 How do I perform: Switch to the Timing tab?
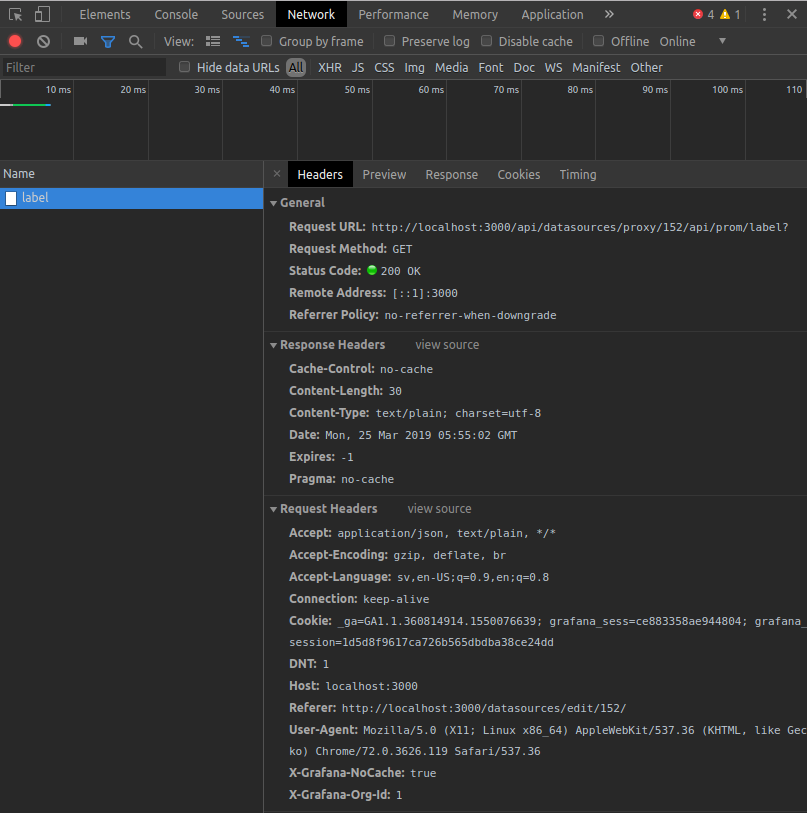pos(577,174)
